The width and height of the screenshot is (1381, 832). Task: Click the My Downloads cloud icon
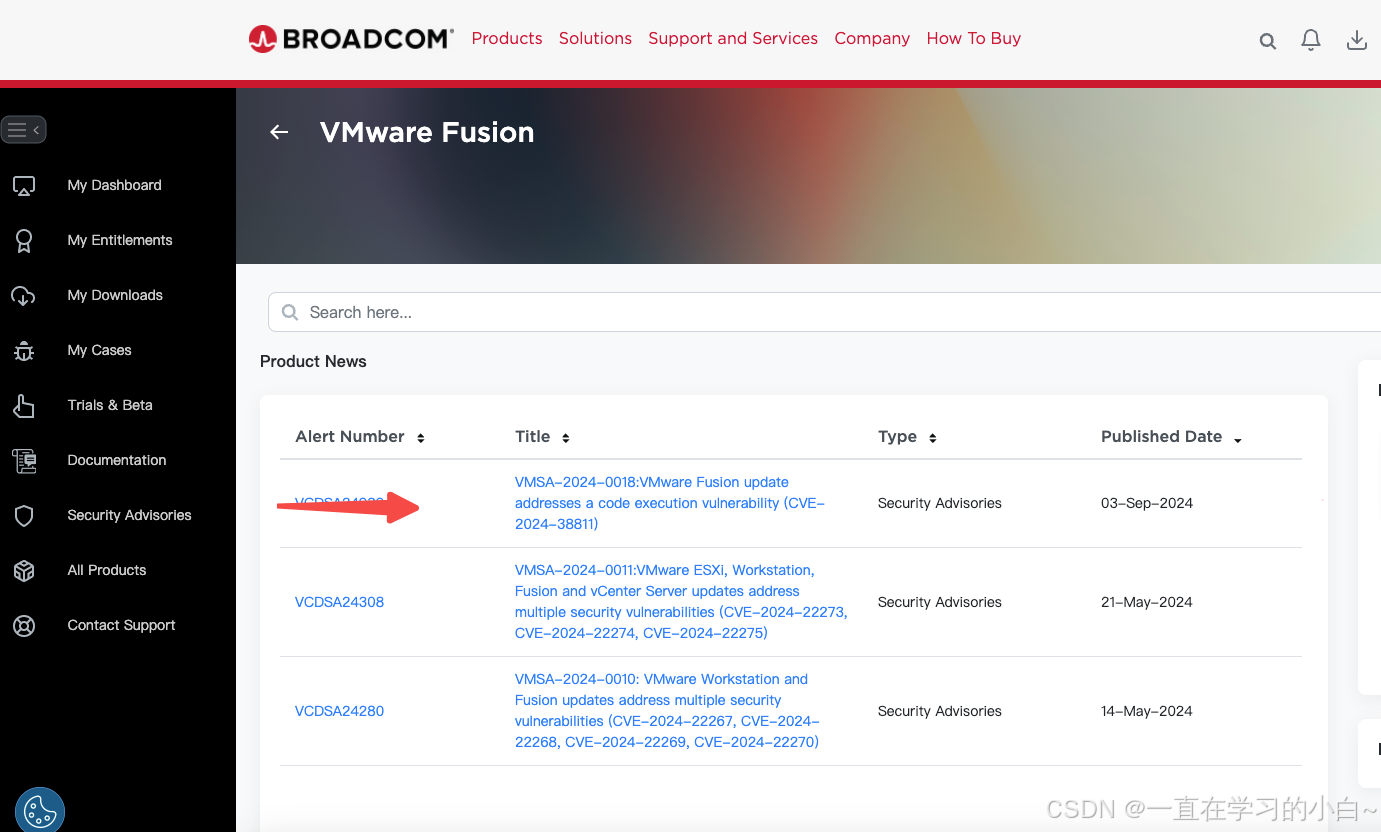pos(24,296)
